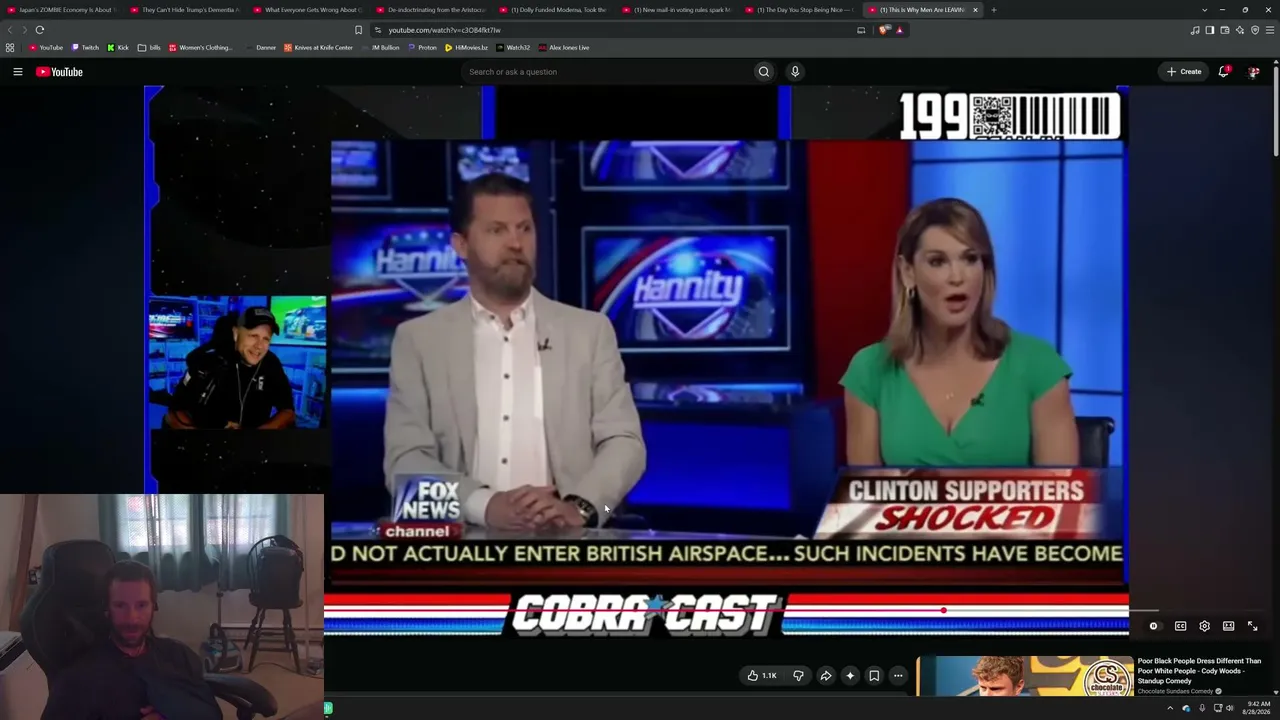Open Leo AI sparkle icon in toolbar
The width and height of the screenshot is (1280, 720).
1240,30
